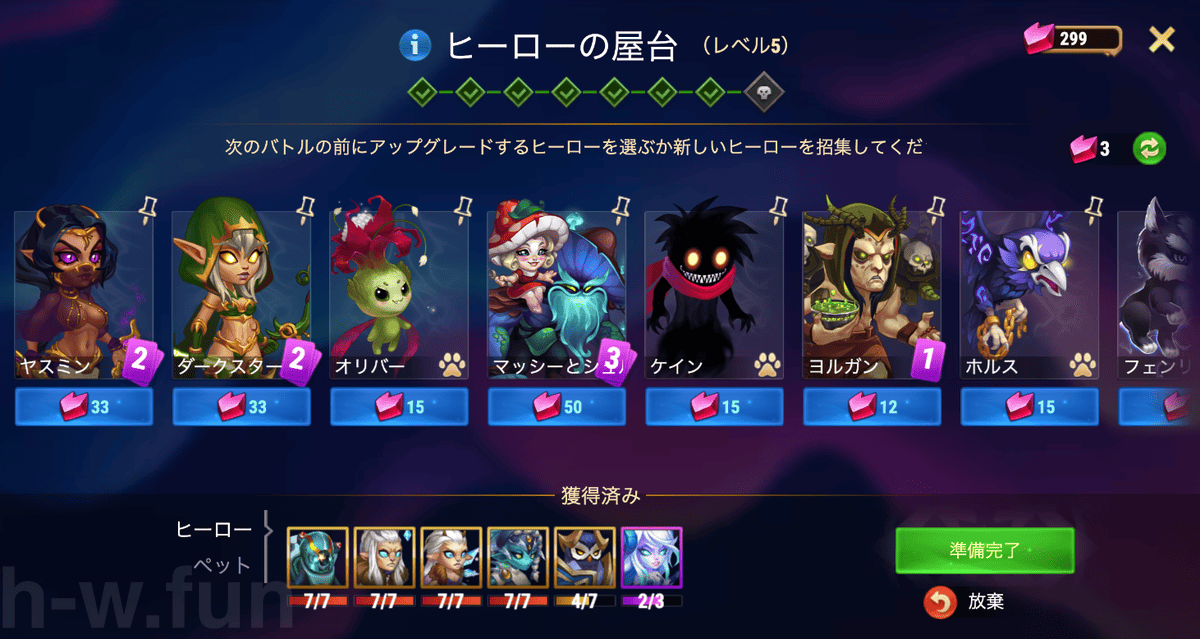Buy マッシーとシュルーム for 50 tickets

click(x=557, y=407)
